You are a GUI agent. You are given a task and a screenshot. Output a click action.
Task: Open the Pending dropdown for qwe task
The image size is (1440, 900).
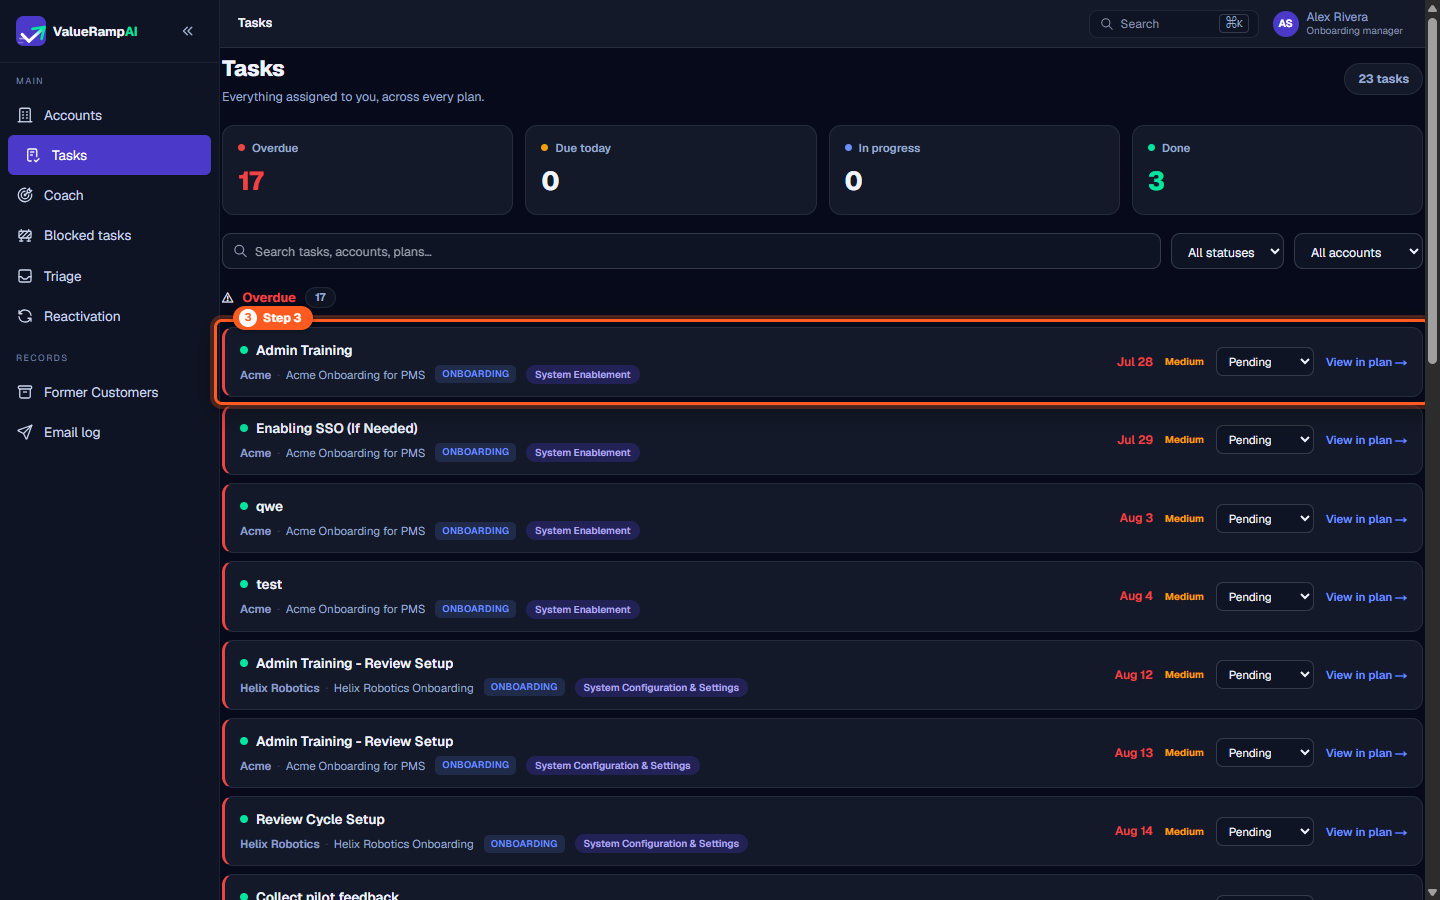click(1264, 519)
